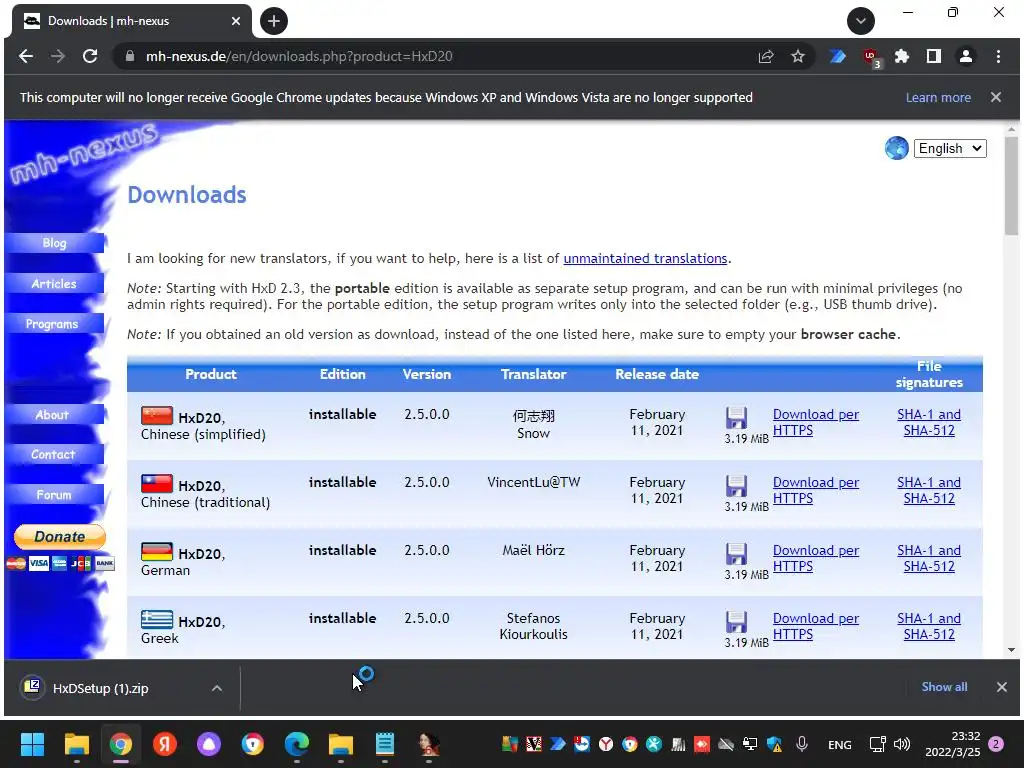Go back to the previous page

click(26, 56)
